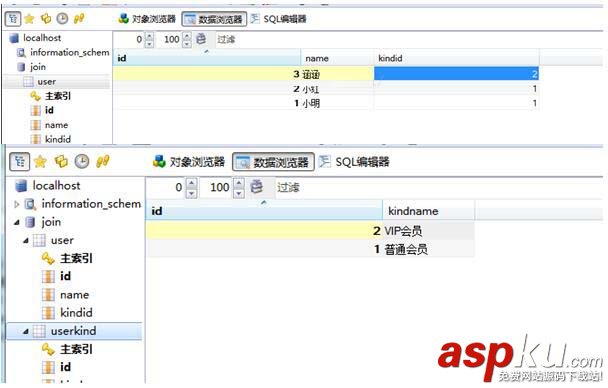Click the yellow cubes icon in lower toolbar
Viewport: 608px width, 388px height.
[x=61, y=161]
